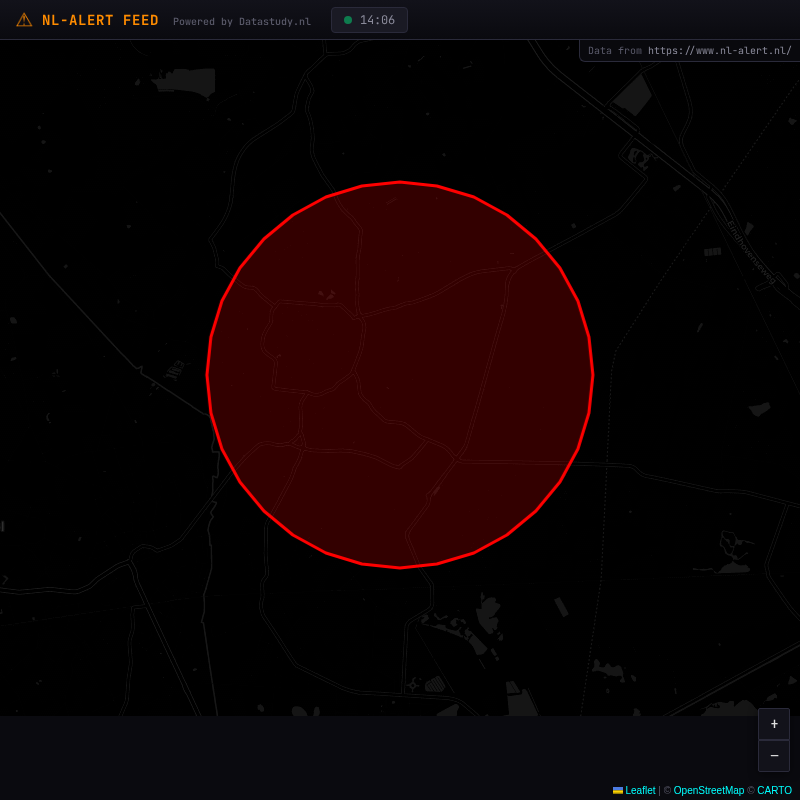Open the https://www.nl-alert.nl/ source link
The image size is (800, 800).
click(719, 51)
